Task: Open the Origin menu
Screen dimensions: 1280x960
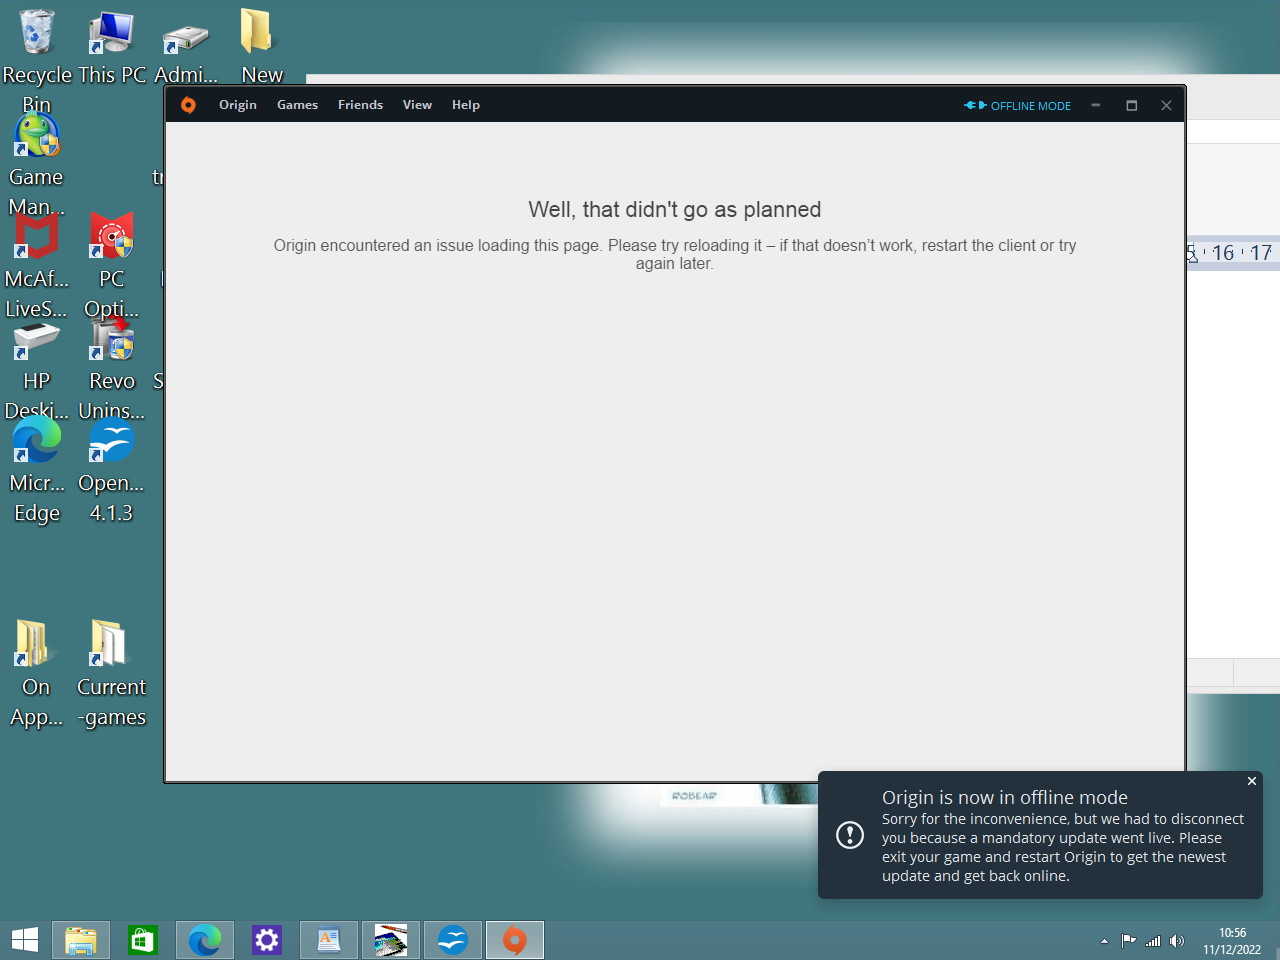Action: tap(238, 105)
